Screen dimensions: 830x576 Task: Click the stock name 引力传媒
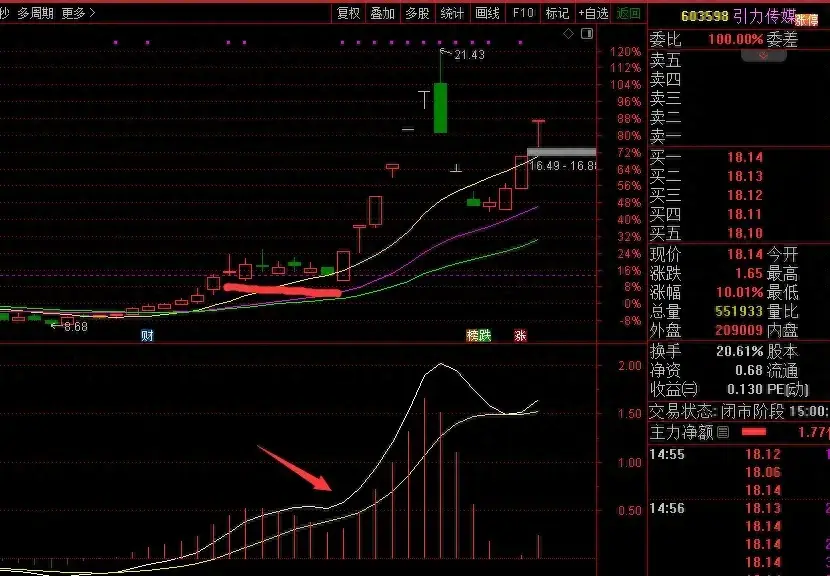coord(765,16)
